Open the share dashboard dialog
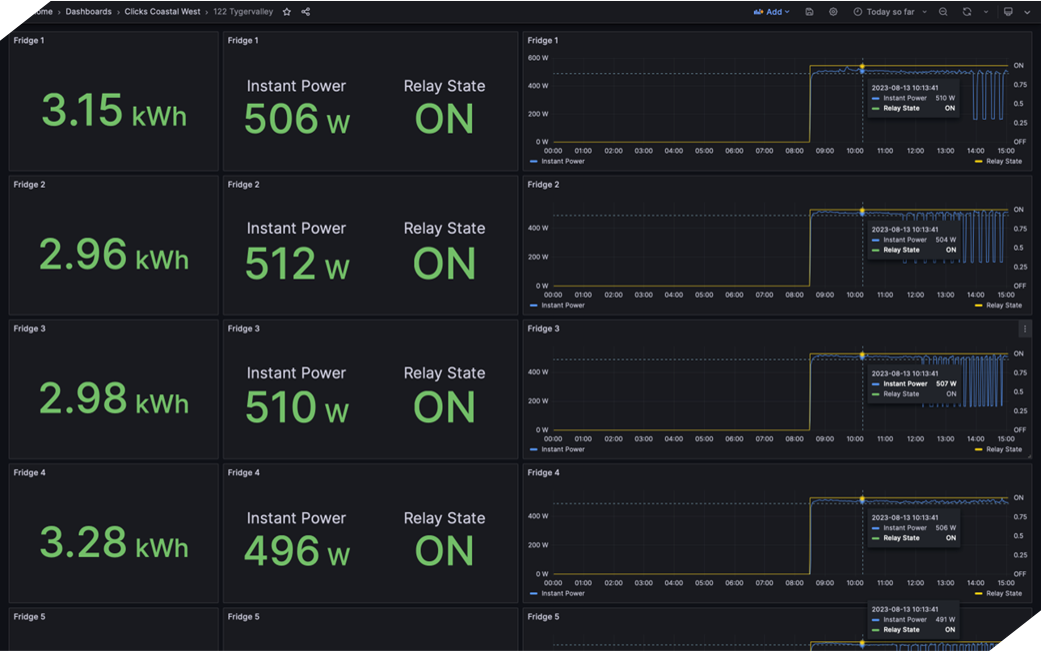Screen dimensions: 1041x651 coord(305,11)
